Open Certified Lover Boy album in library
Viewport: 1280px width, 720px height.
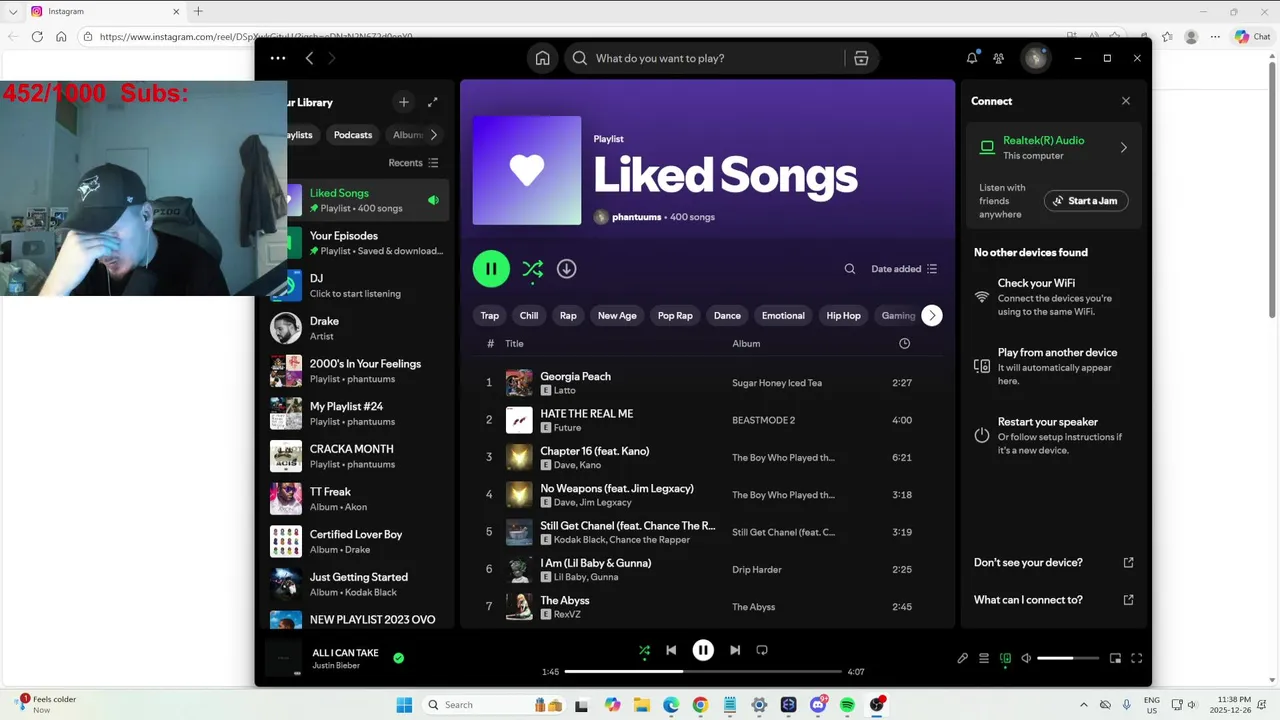tap(355, 541)
